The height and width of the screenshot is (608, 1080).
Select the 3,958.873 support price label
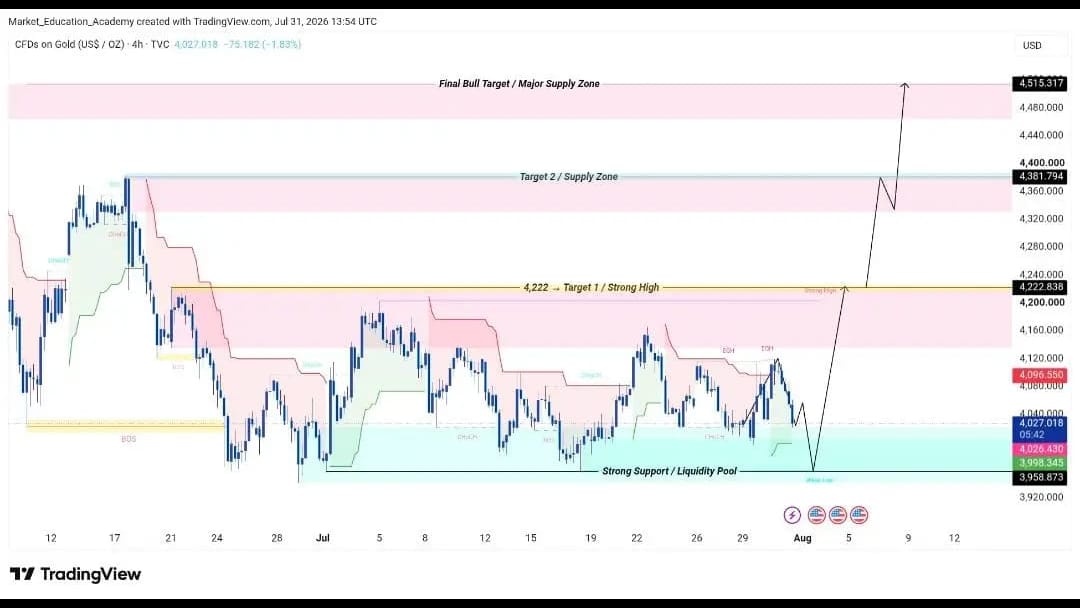point(1039,477)
